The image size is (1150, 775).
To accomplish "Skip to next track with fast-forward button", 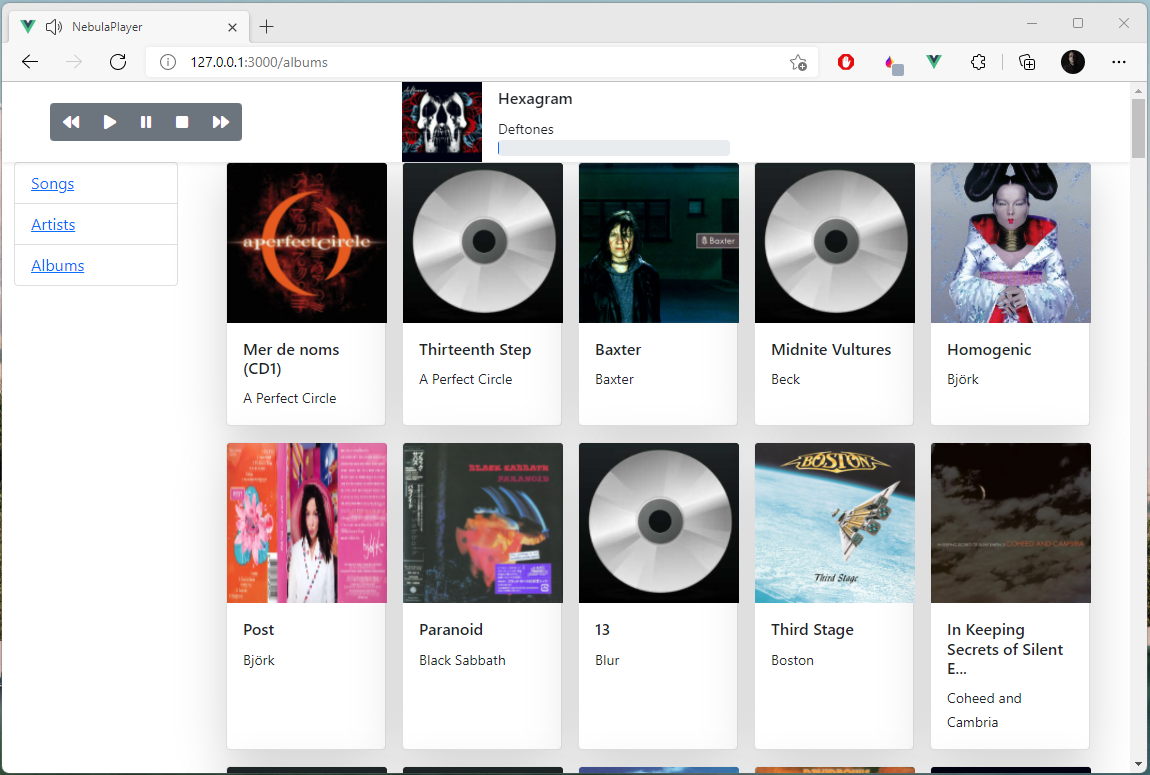I will tap(220, 122).
